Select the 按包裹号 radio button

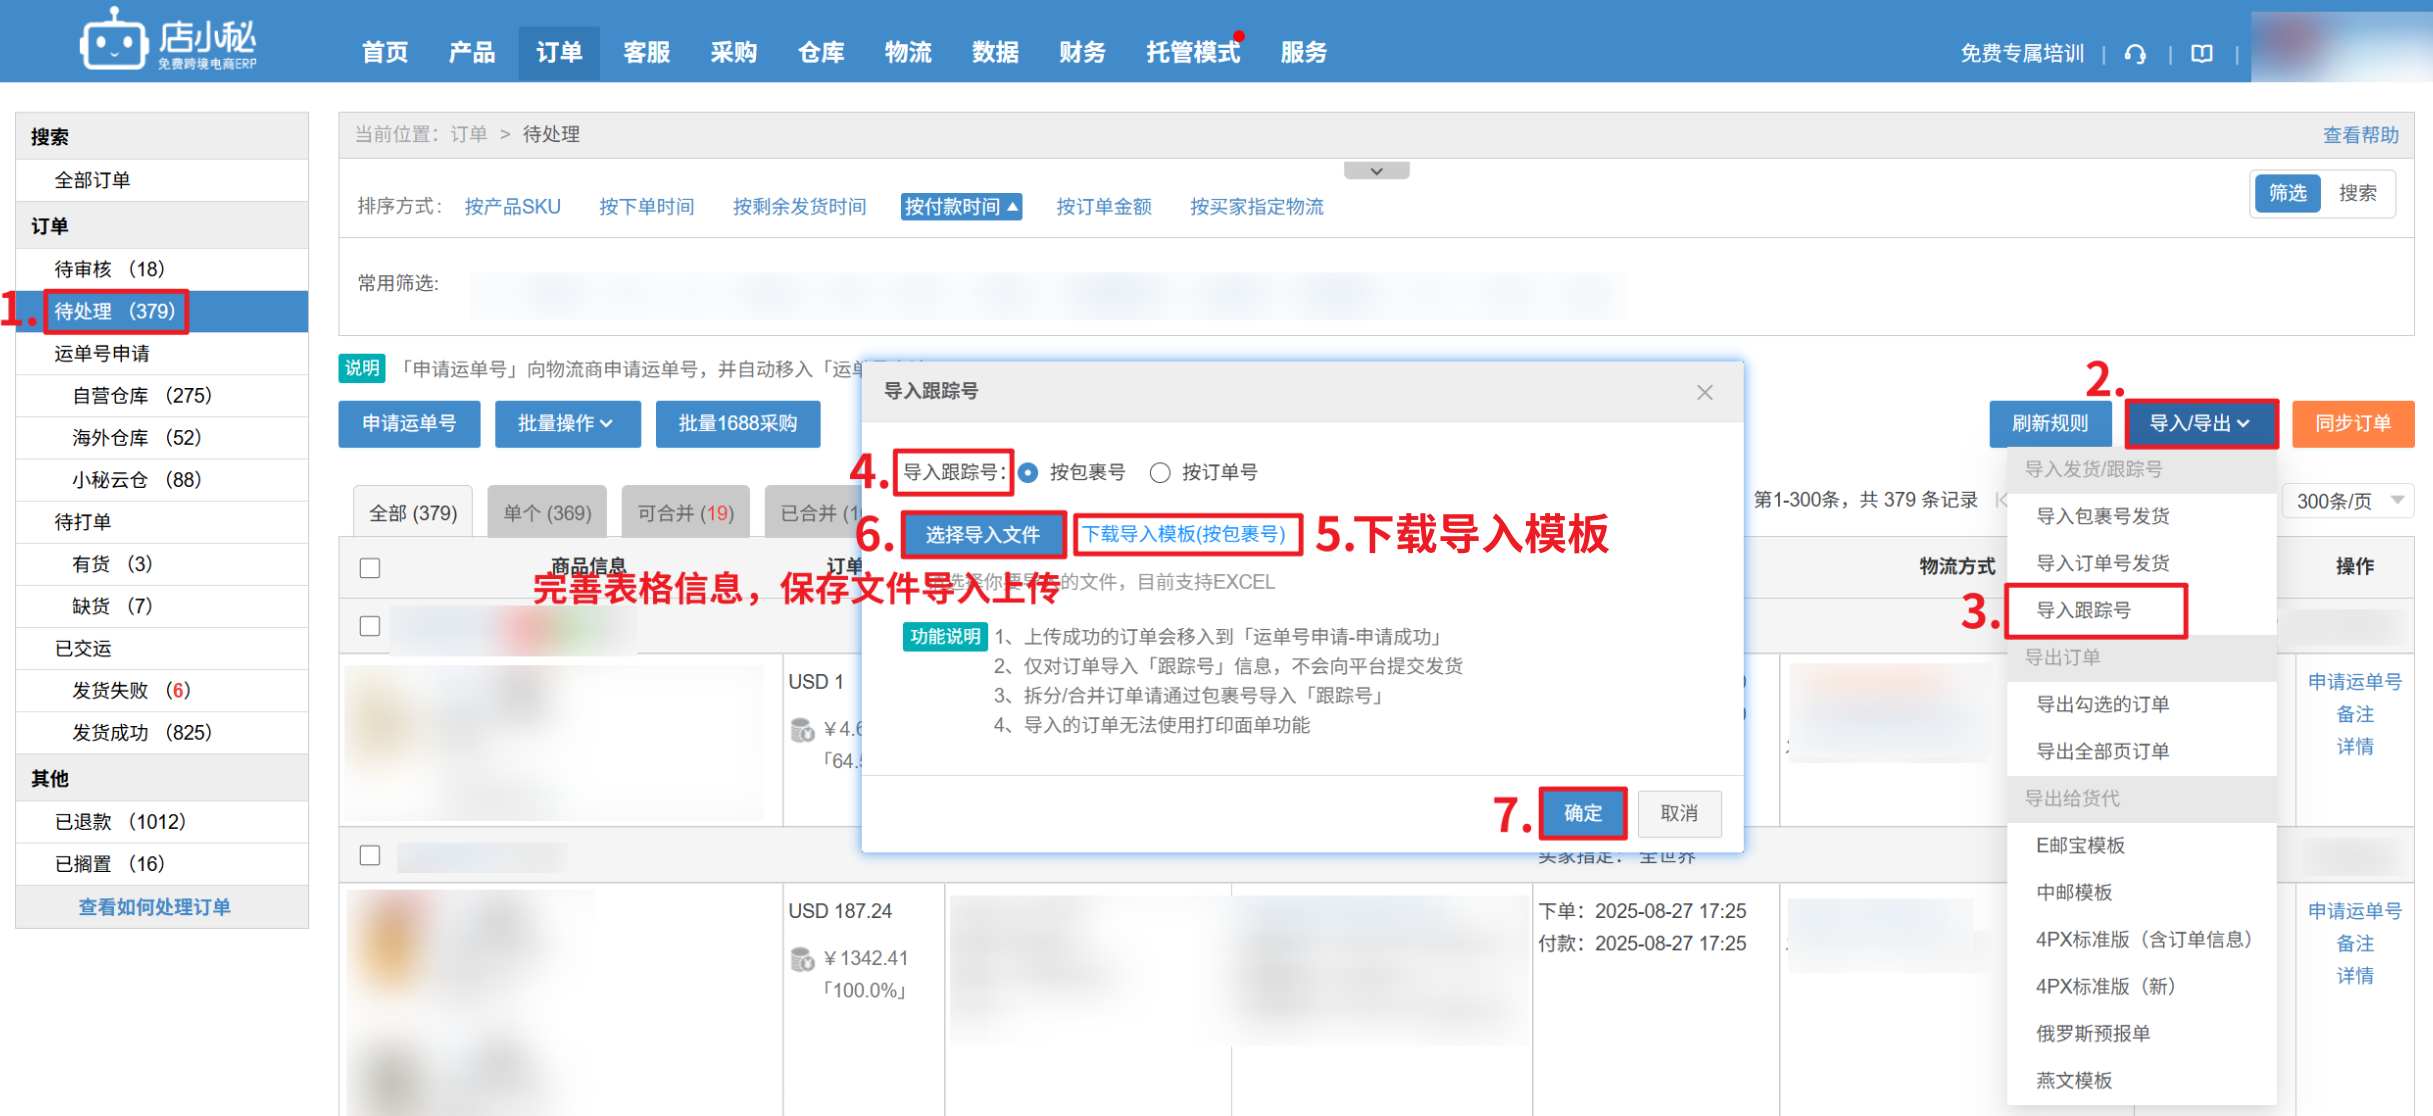1028,473
